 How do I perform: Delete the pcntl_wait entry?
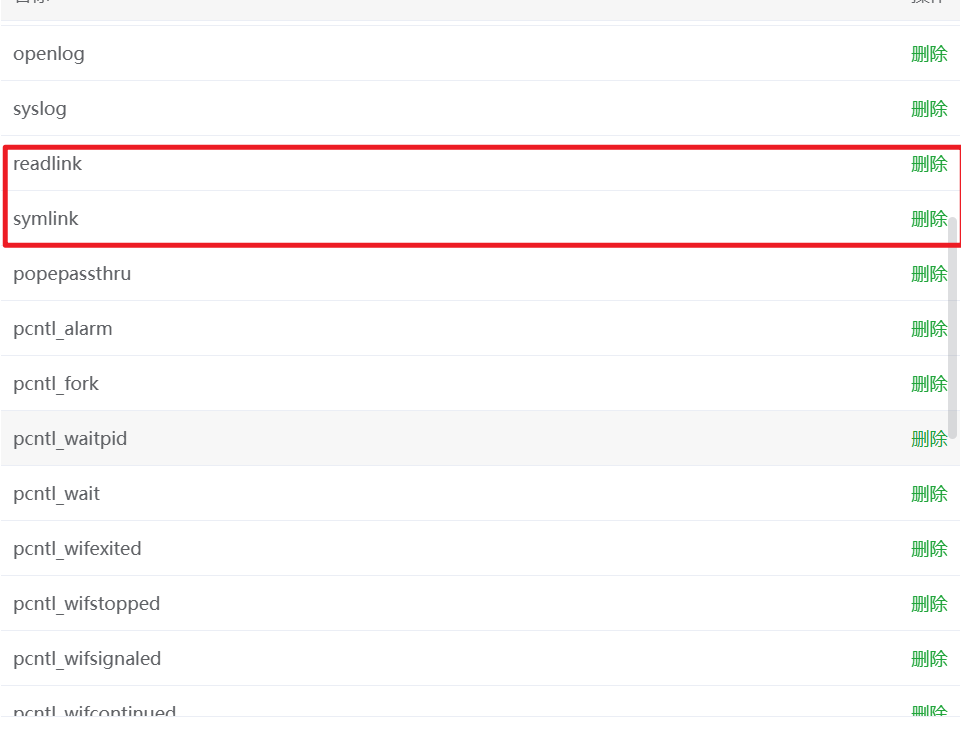tap(929, 494)
